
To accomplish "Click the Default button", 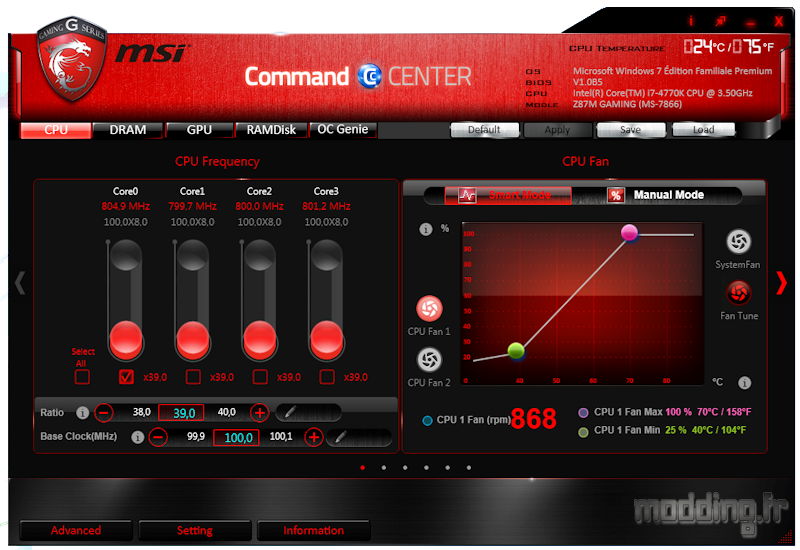I will click(484, 130).
